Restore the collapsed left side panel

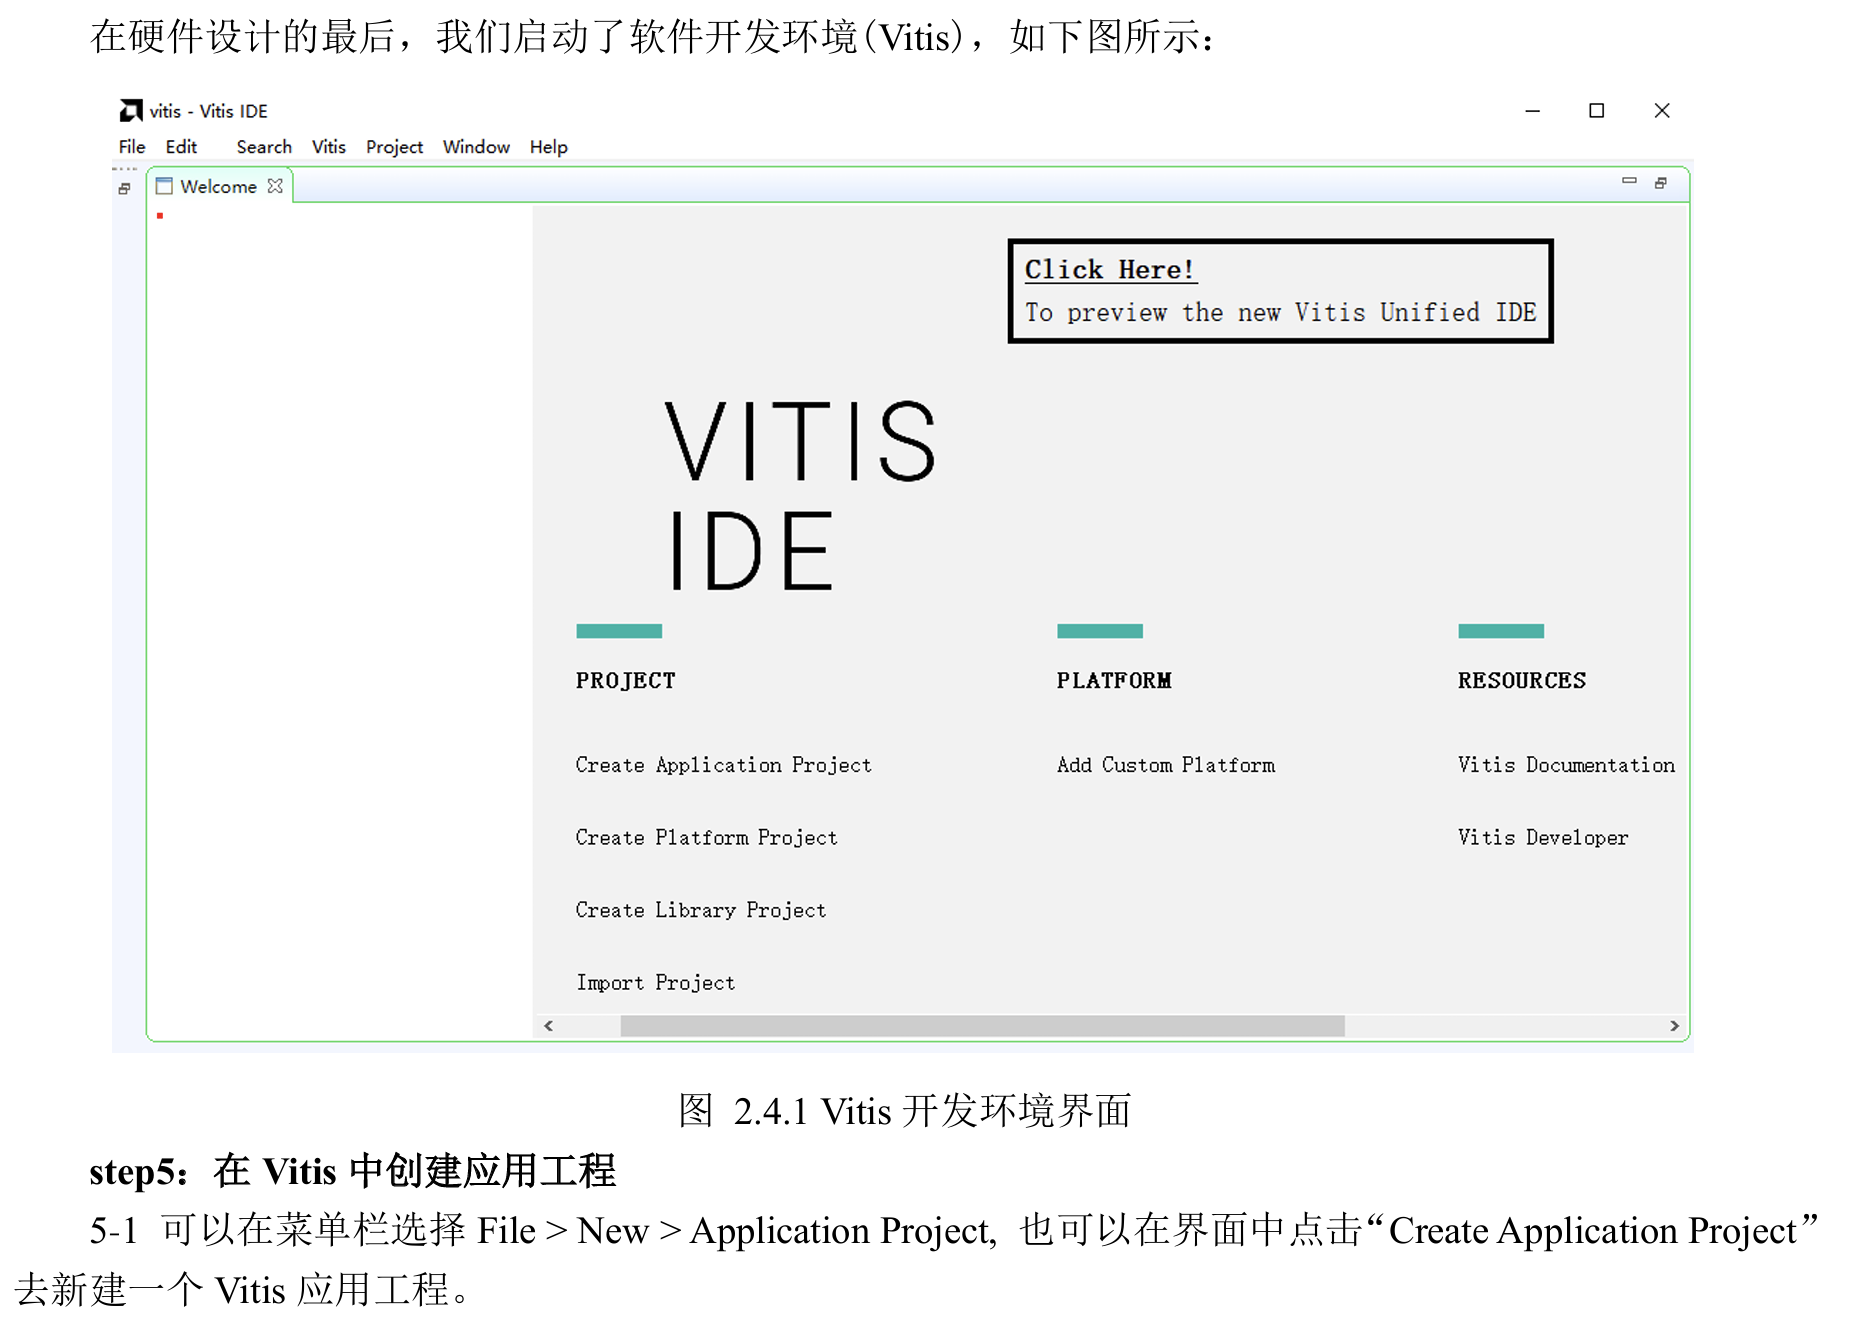click(x=124, y=188)
